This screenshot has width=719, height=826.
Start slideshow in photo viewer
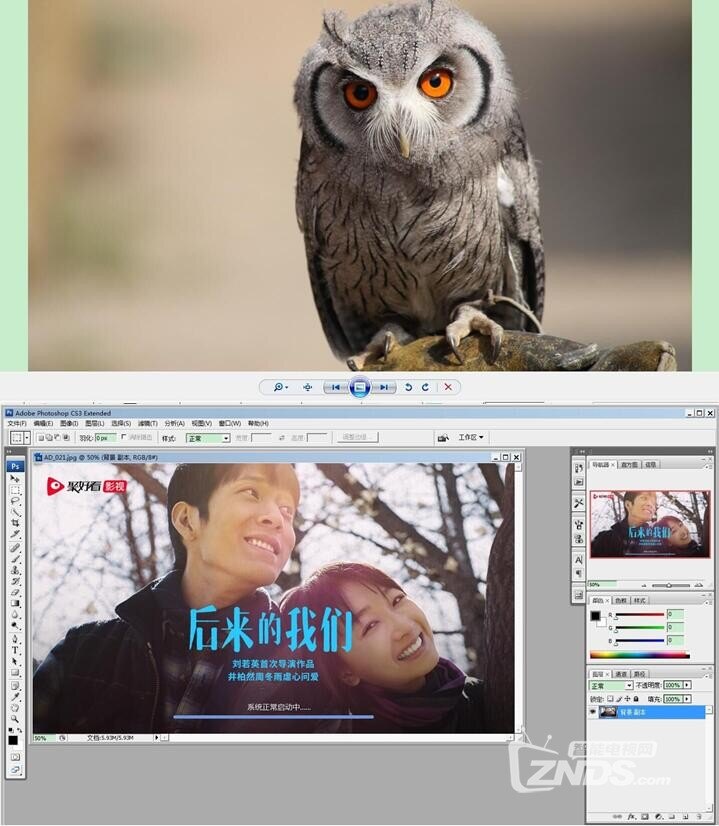coord(360,387)
